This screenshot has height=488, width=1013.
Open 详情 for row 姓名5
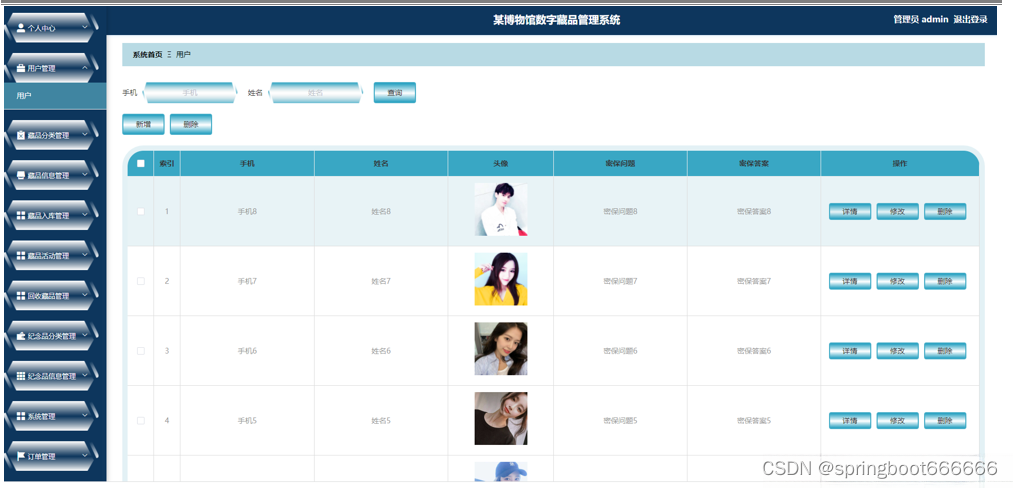(850, 421)
